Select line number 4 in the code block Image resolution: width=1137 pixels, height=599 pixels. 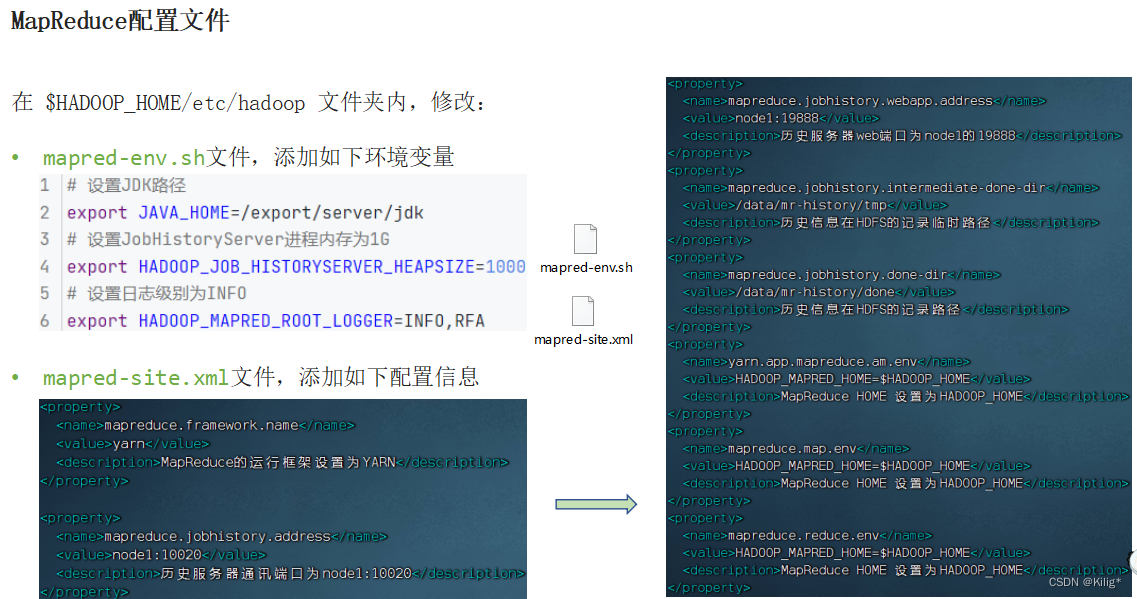click(47, 266)
